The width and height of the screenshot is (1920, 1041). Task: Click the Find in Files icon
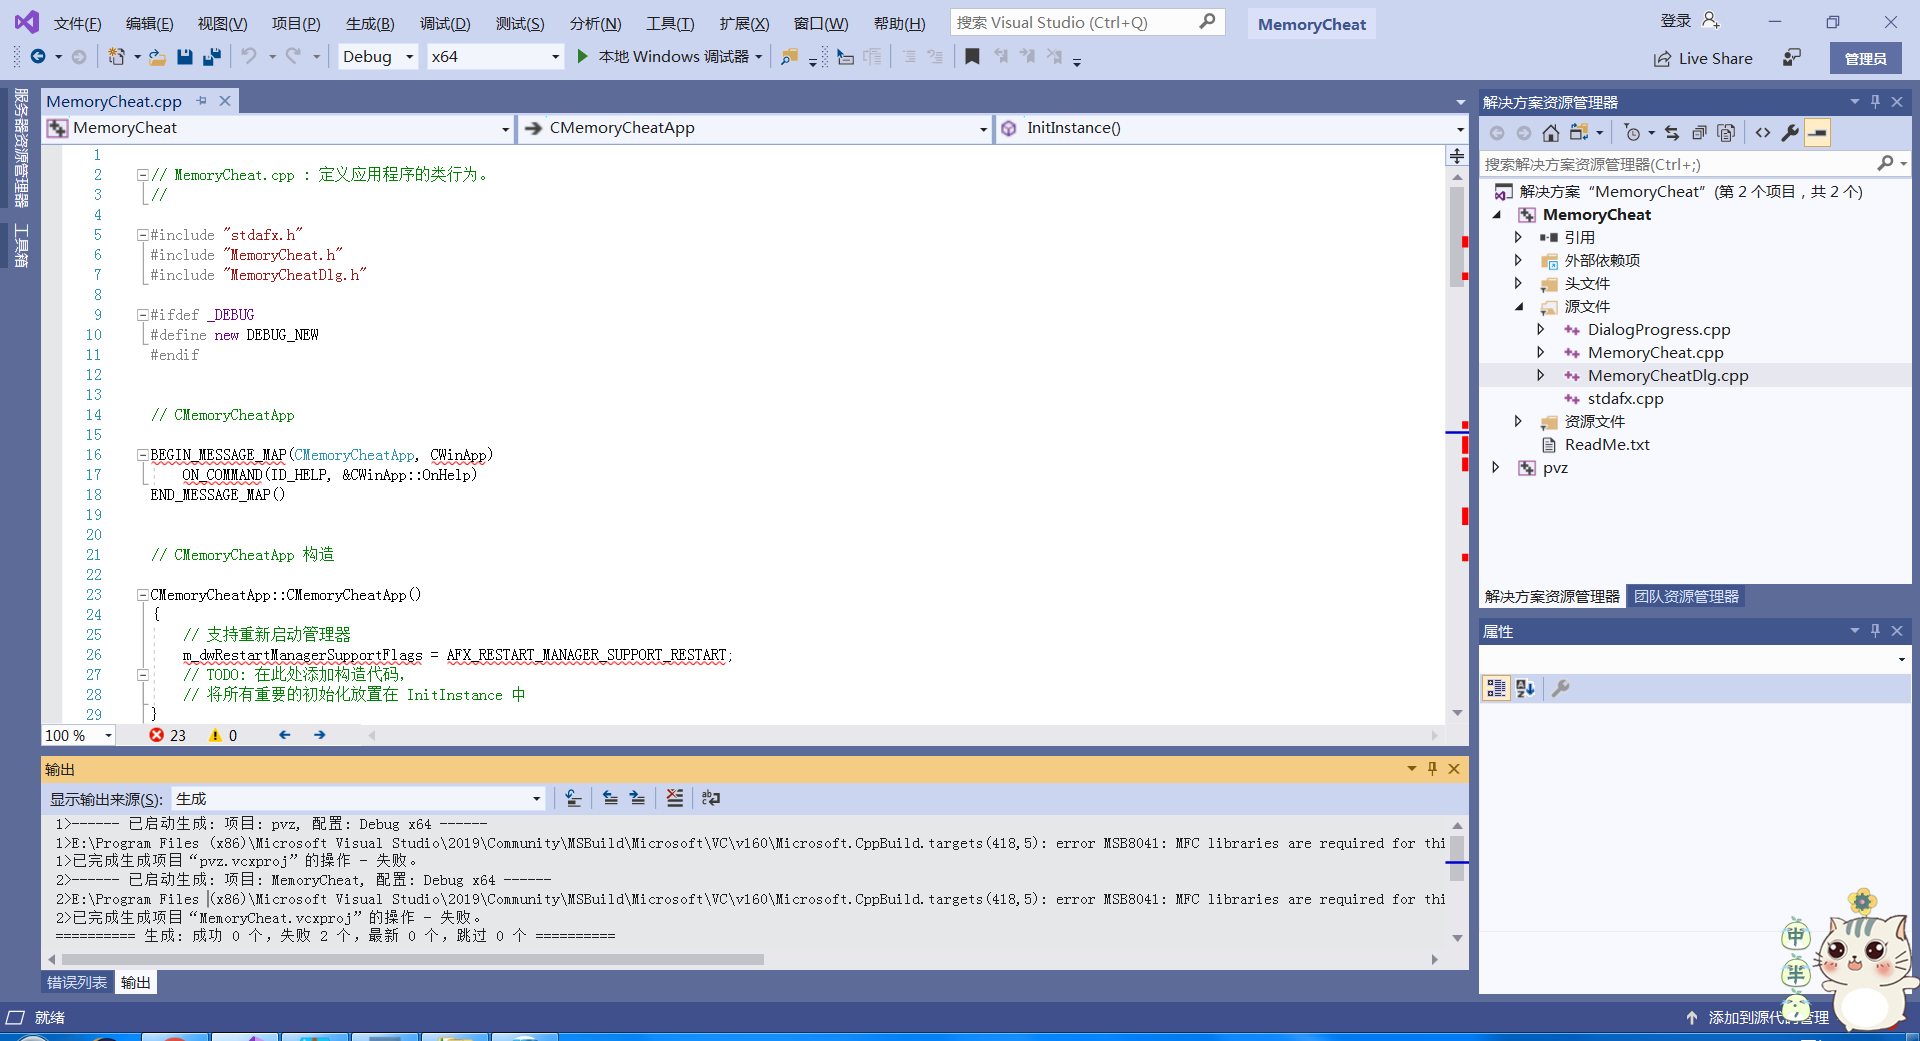click(789, 57)
